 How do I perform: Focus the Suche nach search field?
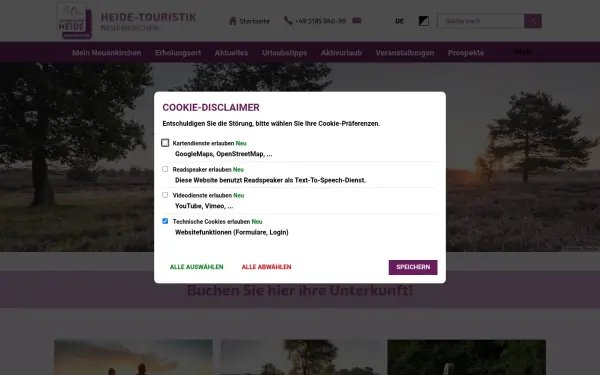pos(481,21)
